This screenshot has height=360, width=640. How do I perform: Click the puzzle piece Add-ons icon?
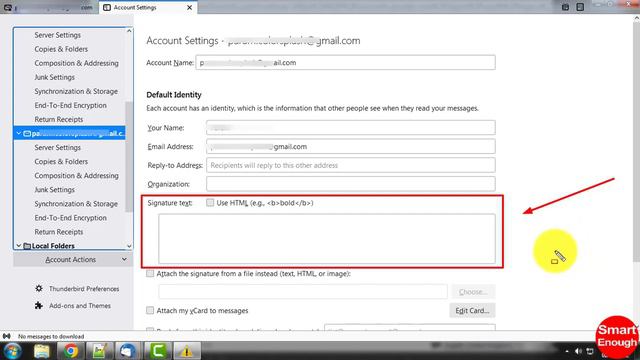(39, 305)
